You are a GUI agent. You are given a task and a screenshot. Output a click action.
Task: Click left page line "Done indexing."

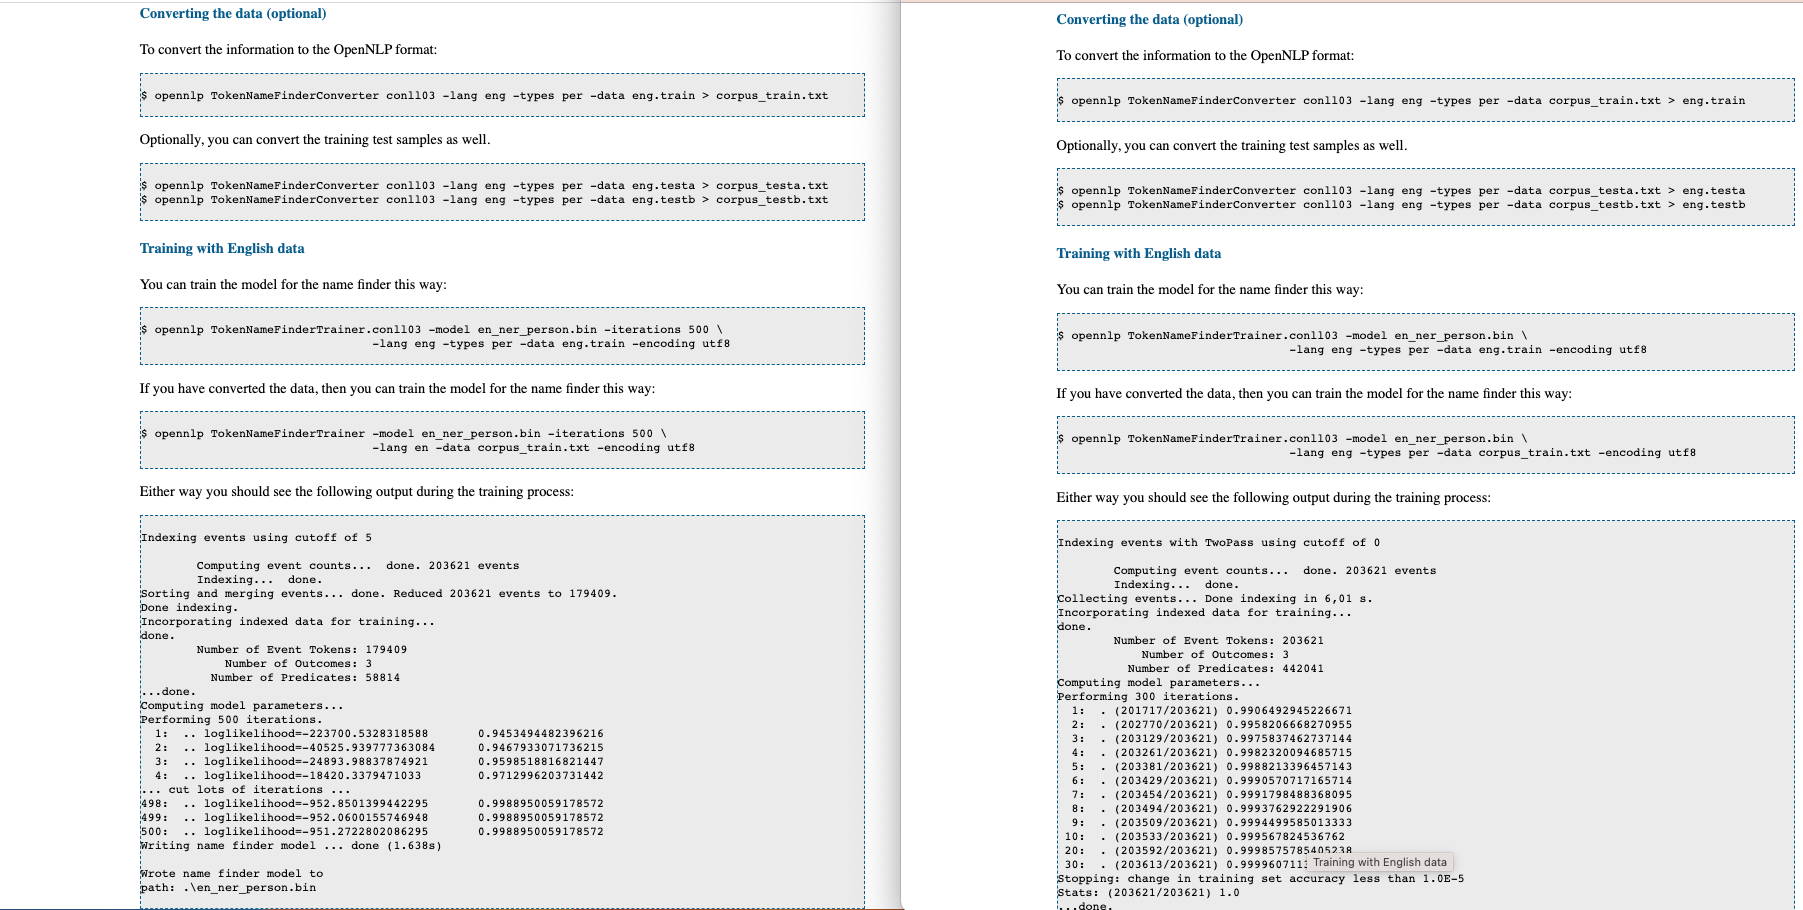190,608
